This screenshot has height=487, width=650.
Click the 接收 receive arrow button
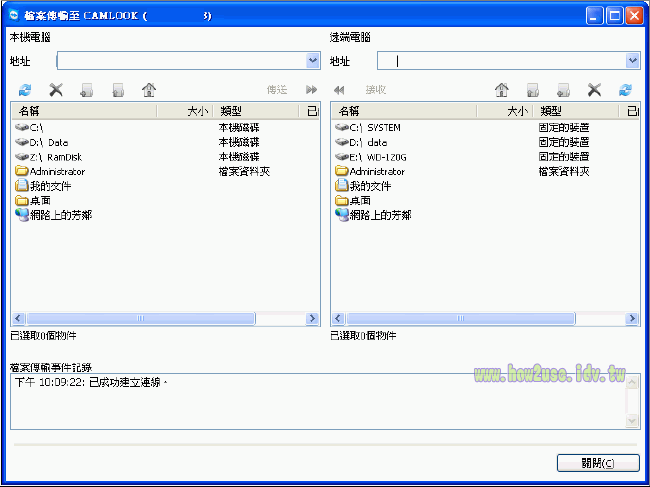[x=340, y=90]
